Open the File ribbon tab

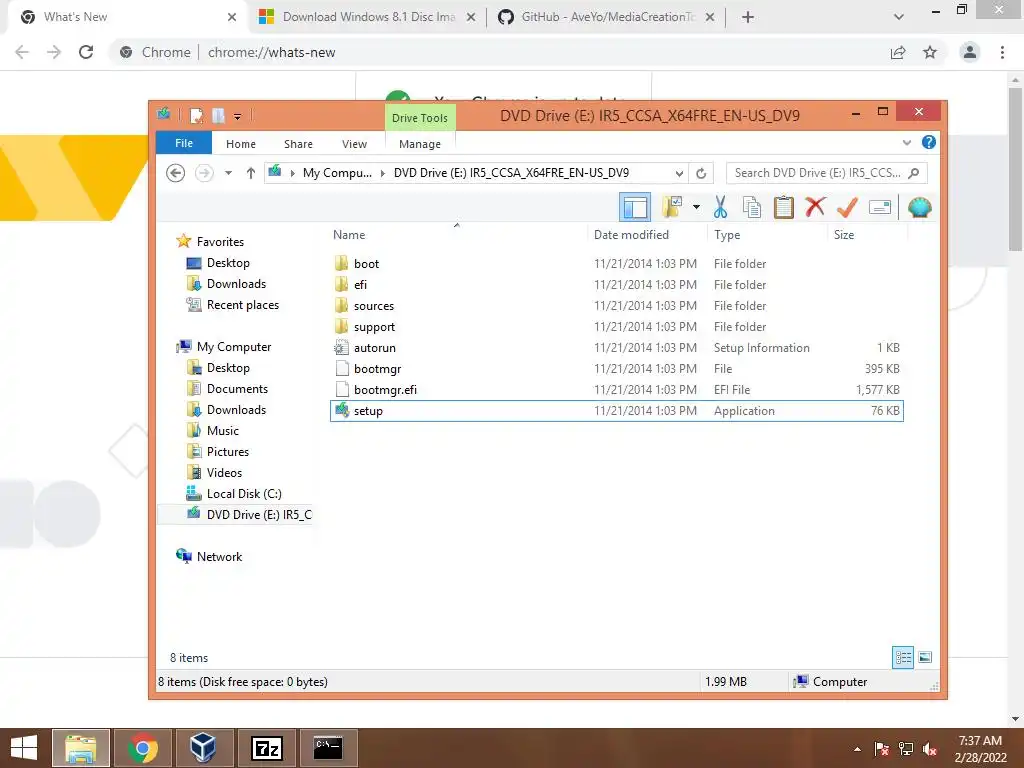(184, 143)
